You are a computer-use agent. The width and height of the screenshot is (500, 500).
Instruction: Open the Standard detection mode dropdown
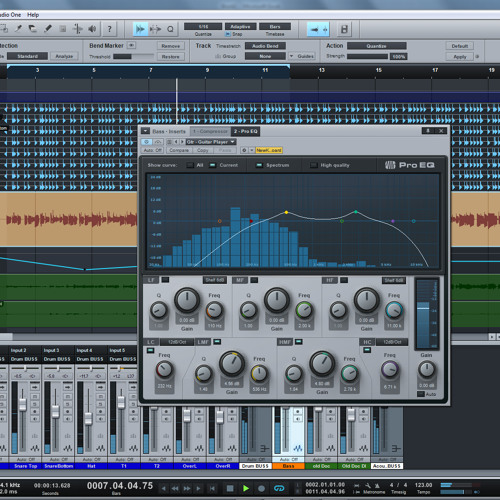tap(27, 56)
